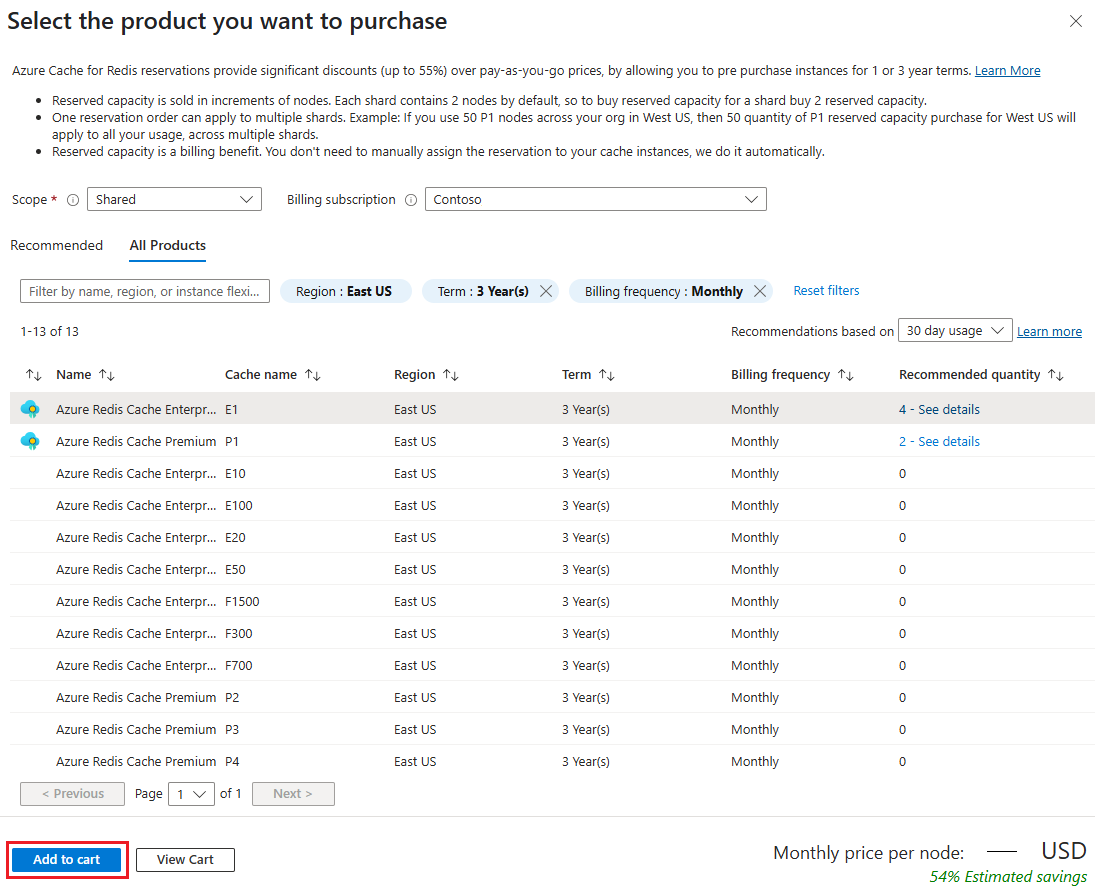The image size is (1095, 895).
Task: Open the 30 day usage dropdown
Action: pos(954,330)
